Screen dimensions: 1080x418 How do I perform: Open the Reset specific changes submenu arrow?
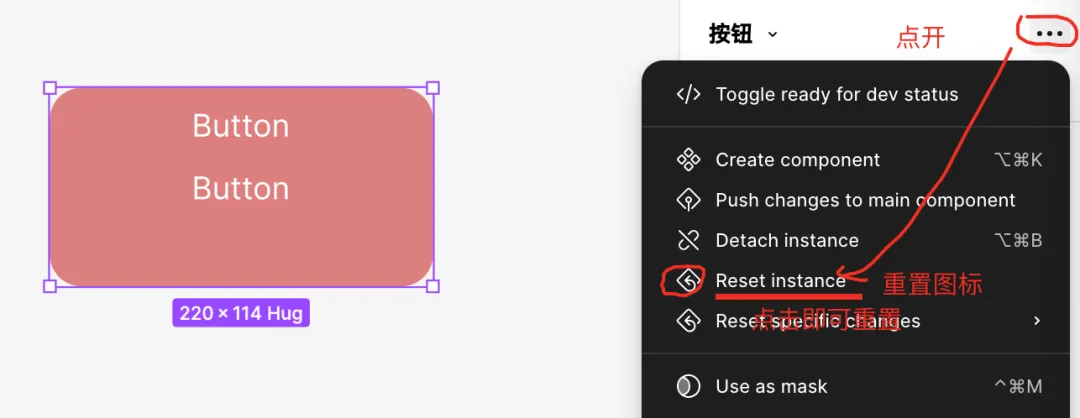[x=1037, y=321]
